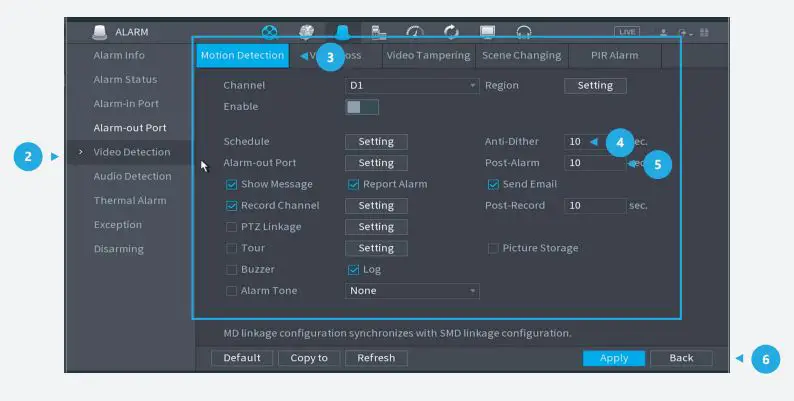
Task: Open Audio Detection in the sidebar
Action: pyautogui.click(x=132, y=176)
